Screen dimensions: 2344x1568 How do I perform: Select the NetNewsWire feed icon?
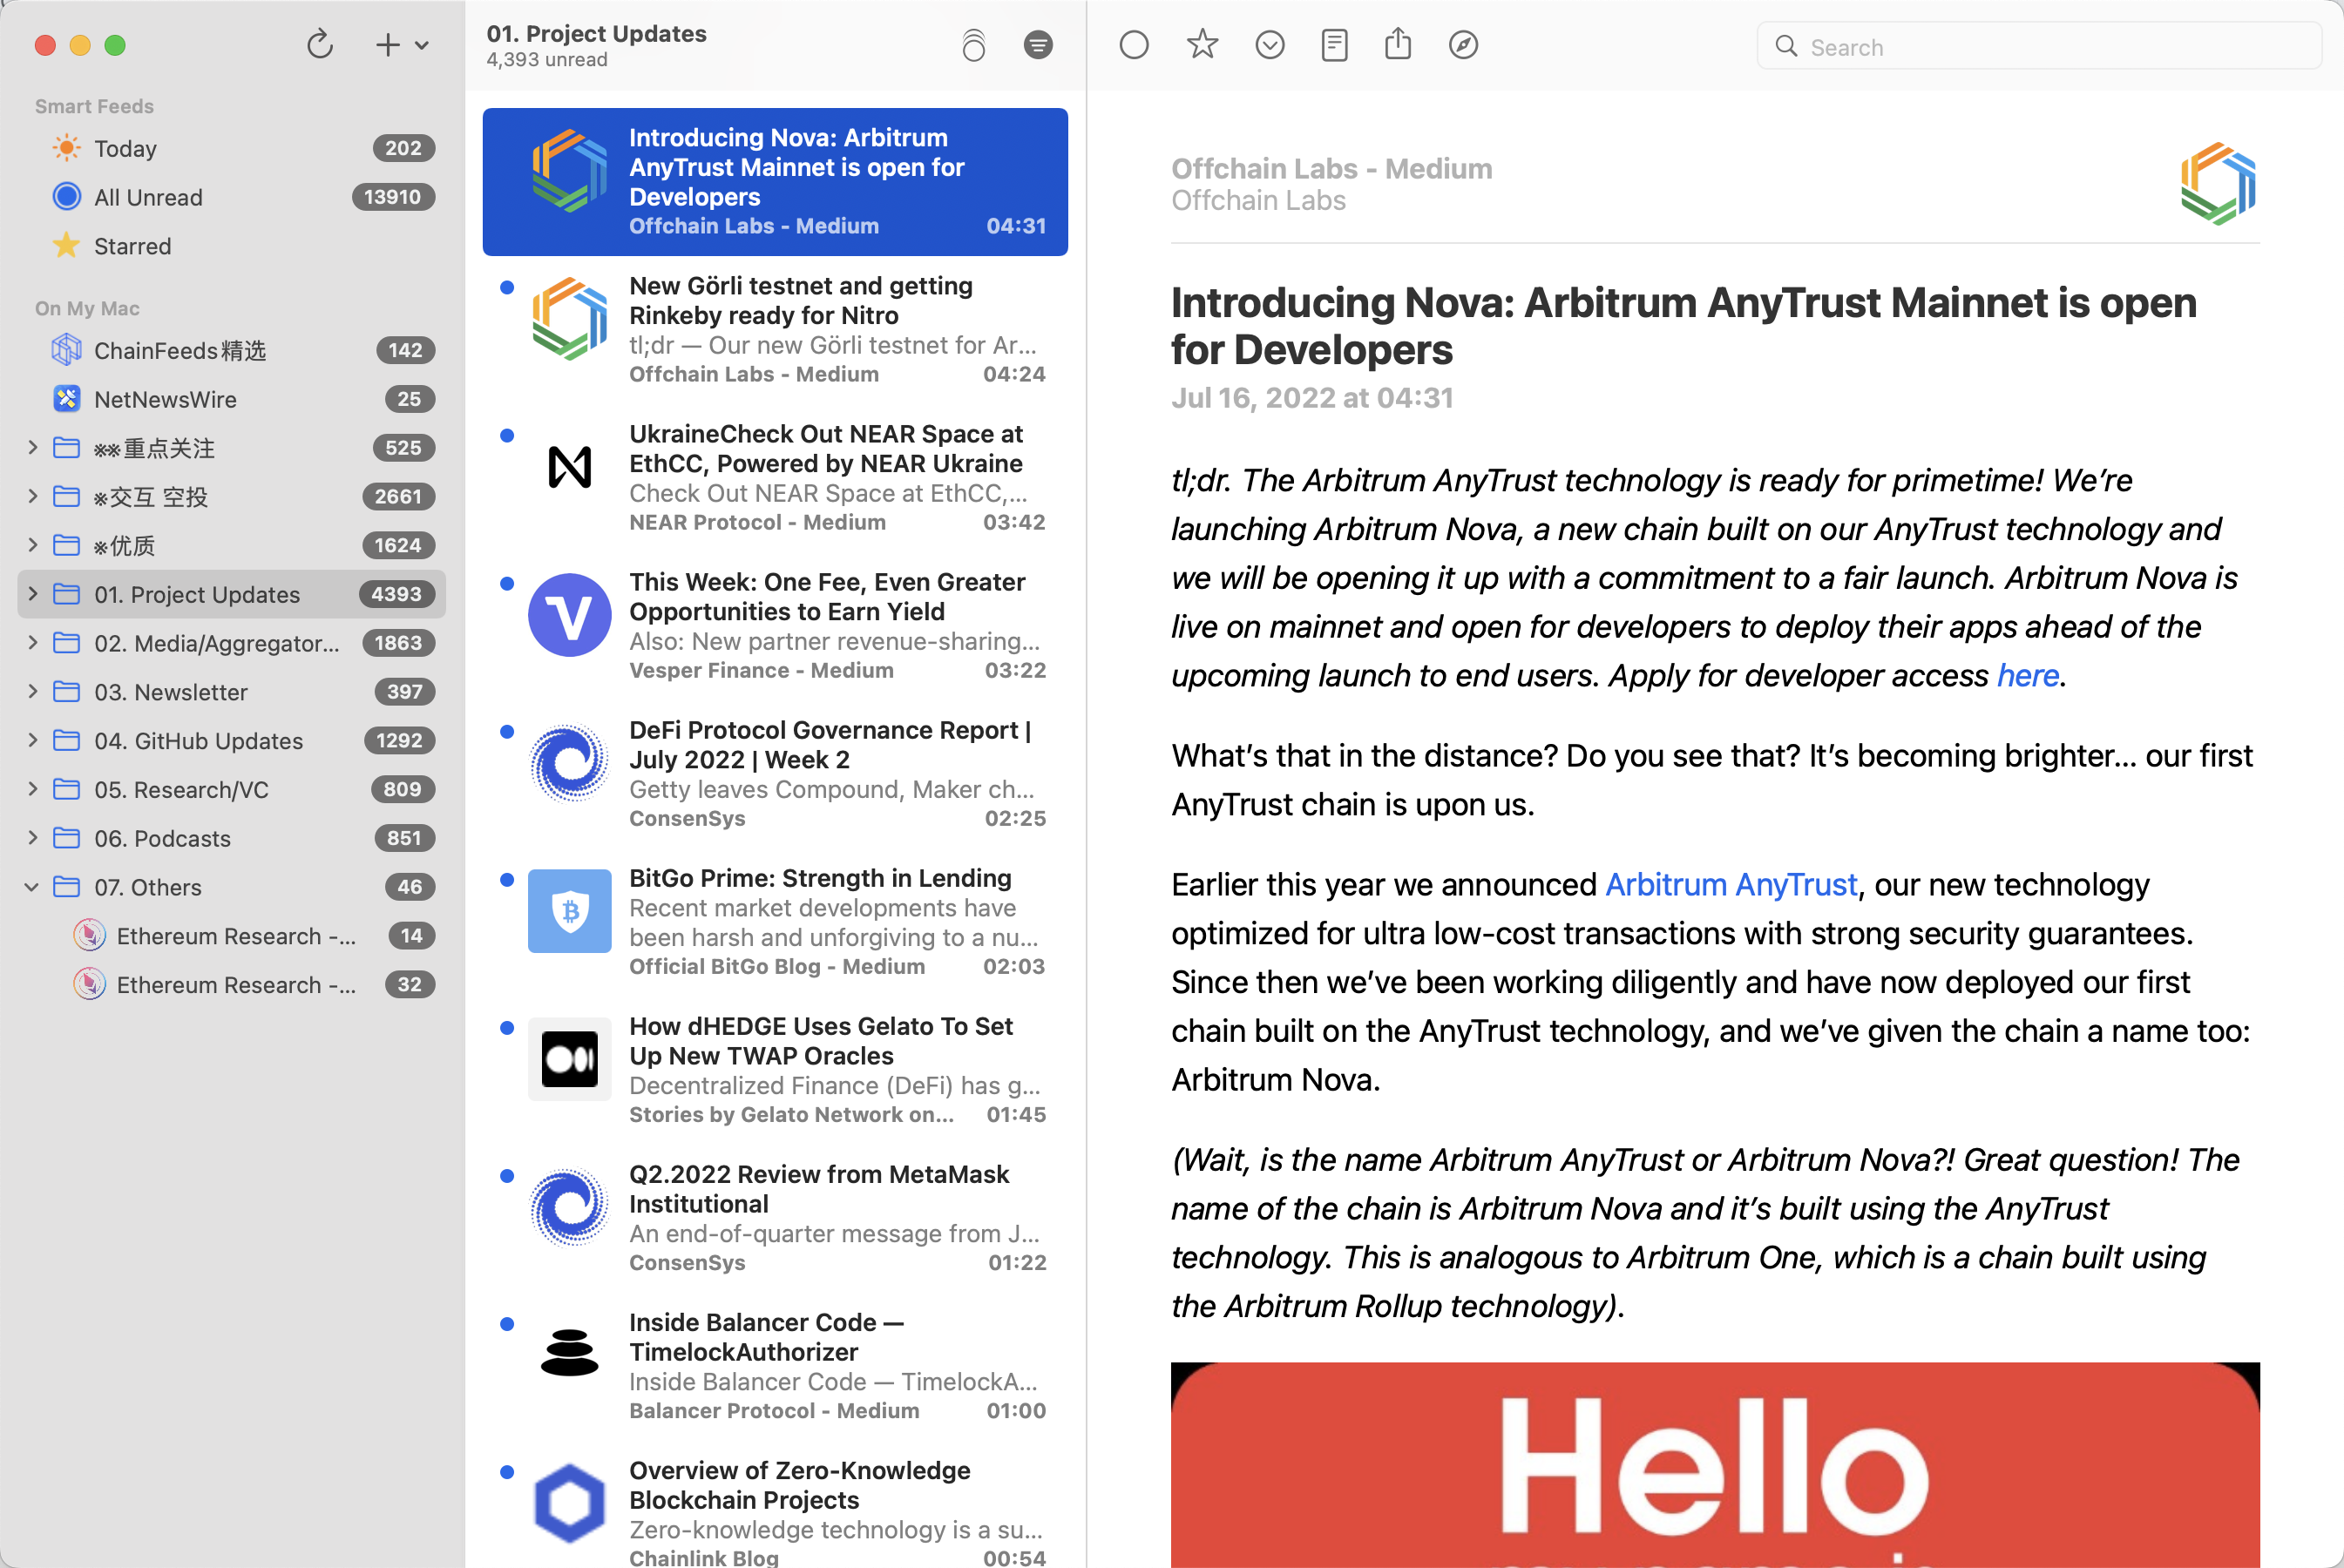pyautogui.click(x=66, y=399)
